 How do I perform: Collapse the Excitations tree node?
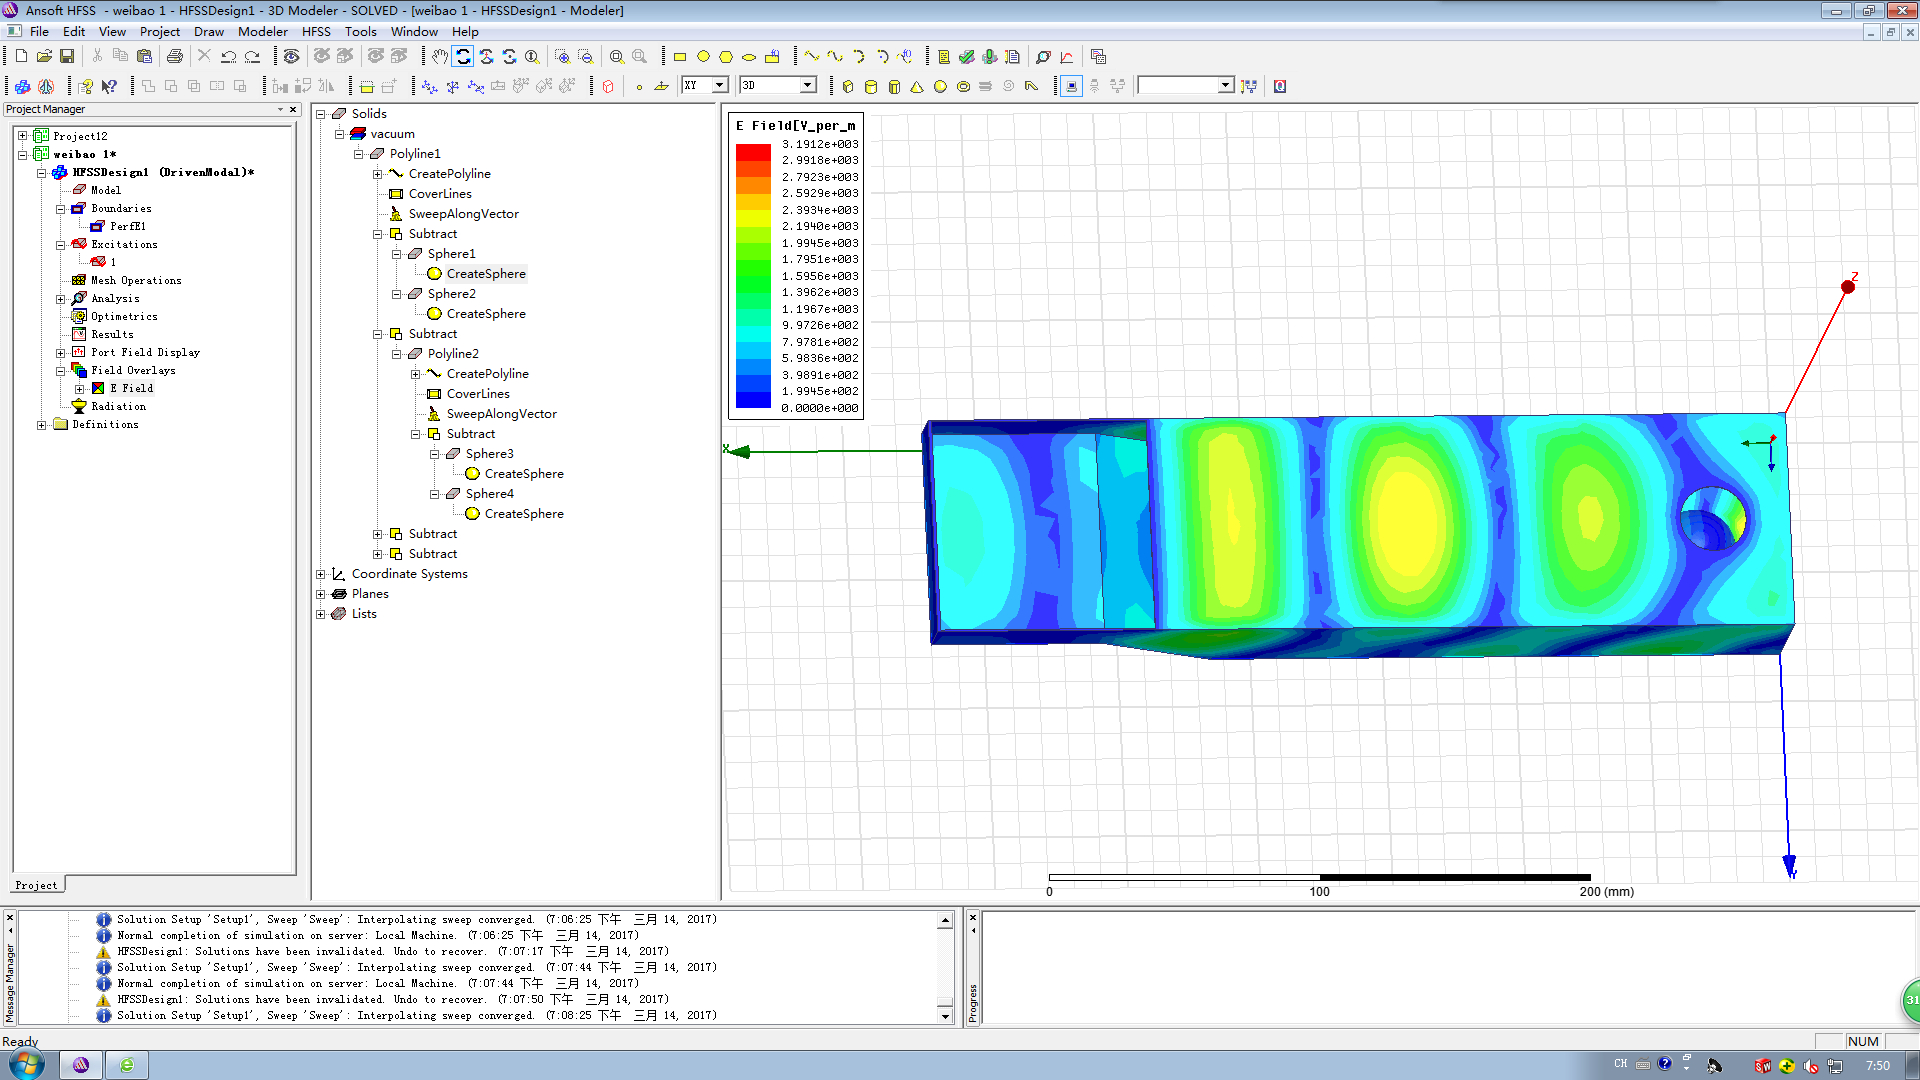tap(60, 244)
